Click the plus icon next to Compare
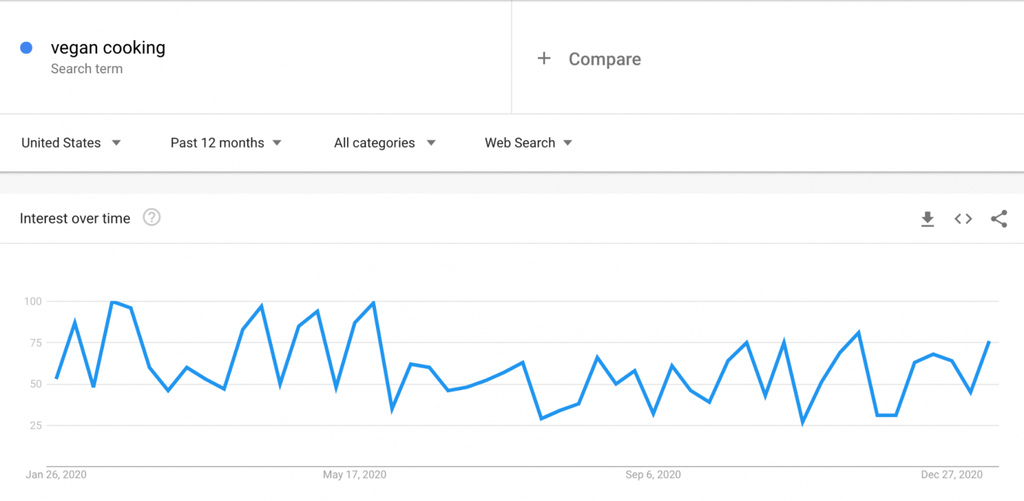Image resolution: width=1024 pixels, height=501 pixels. point(544,59)
